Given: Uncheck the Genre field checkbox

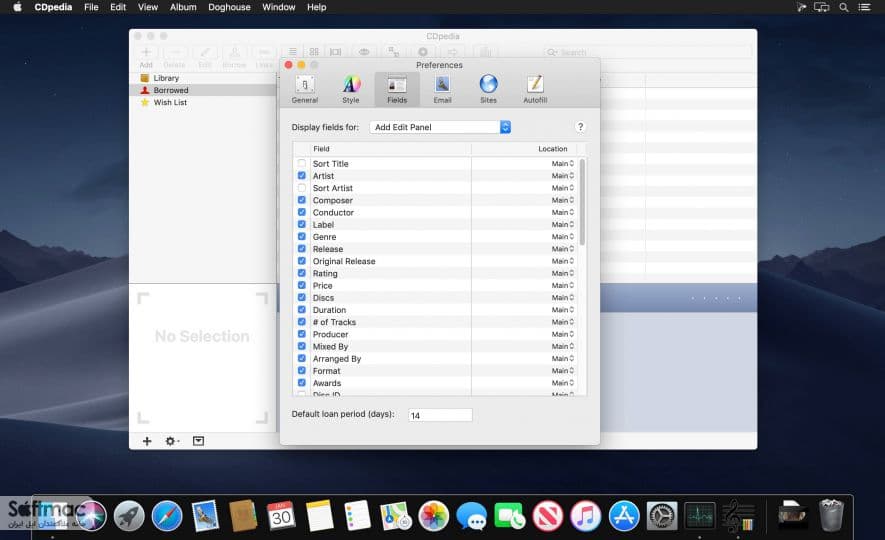Looking at the screenshot, I should [301, 236].
